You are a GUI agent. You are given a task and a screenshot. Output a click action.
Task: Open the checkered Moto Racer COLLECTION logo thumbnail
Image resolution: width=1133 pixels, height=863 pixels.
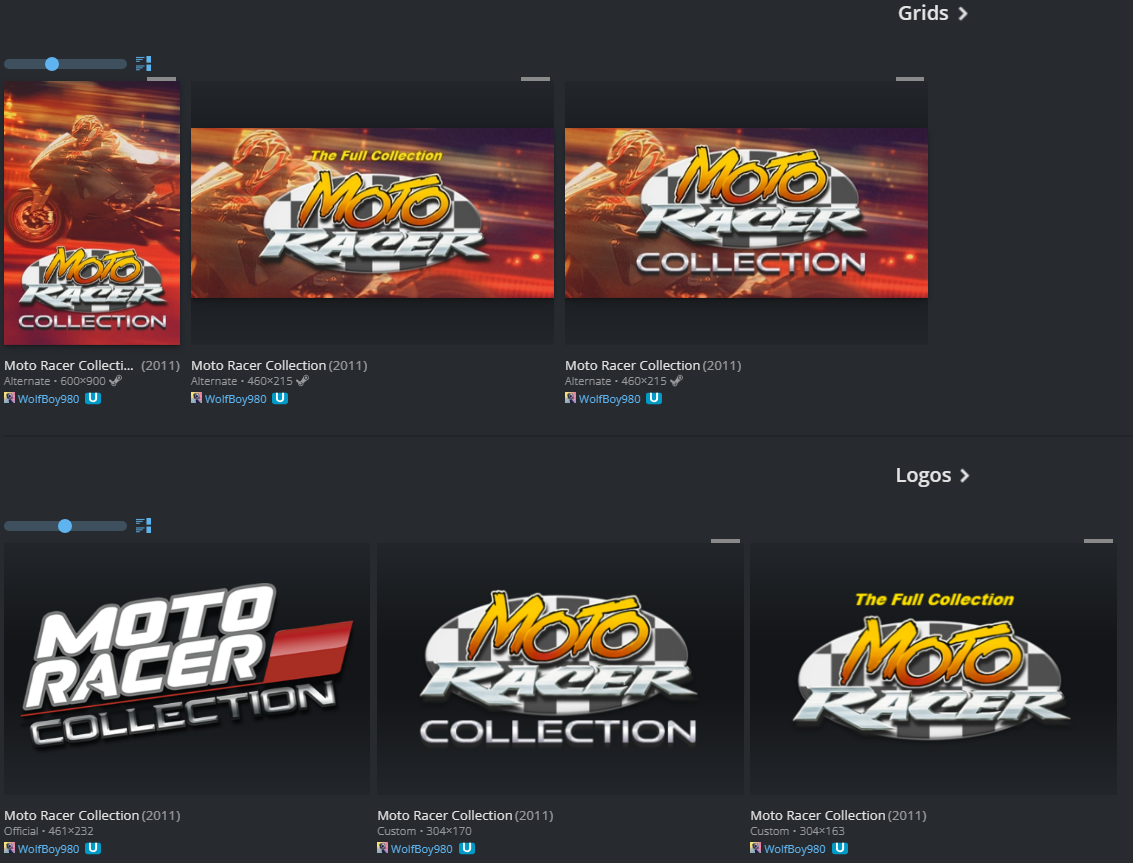(x=560, y=669)
